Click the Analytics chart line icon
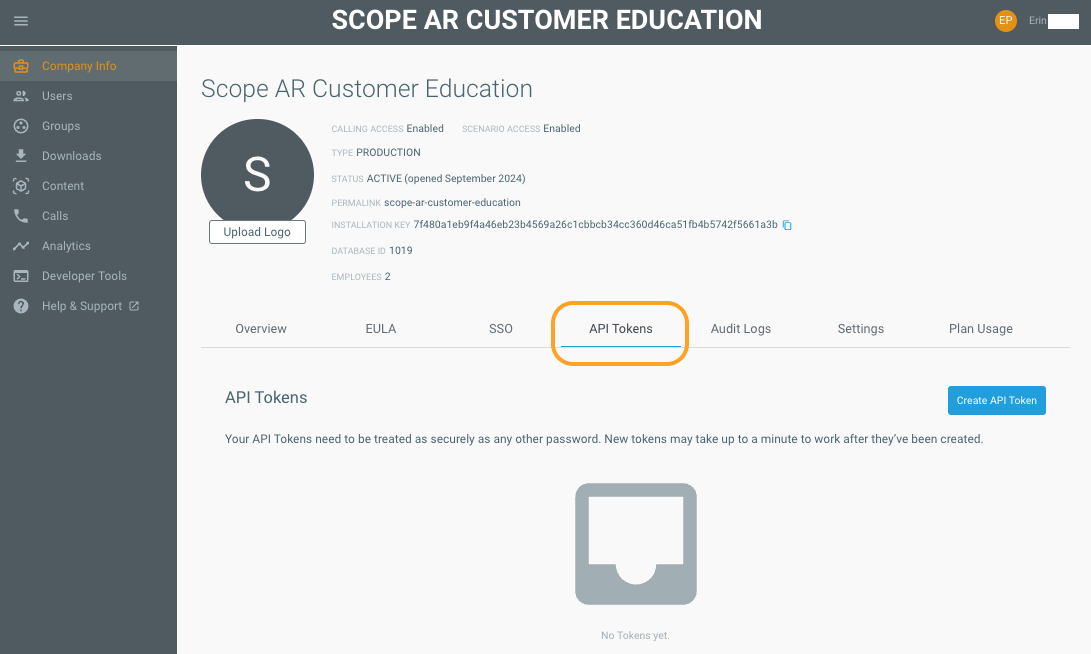 [21, 246]
